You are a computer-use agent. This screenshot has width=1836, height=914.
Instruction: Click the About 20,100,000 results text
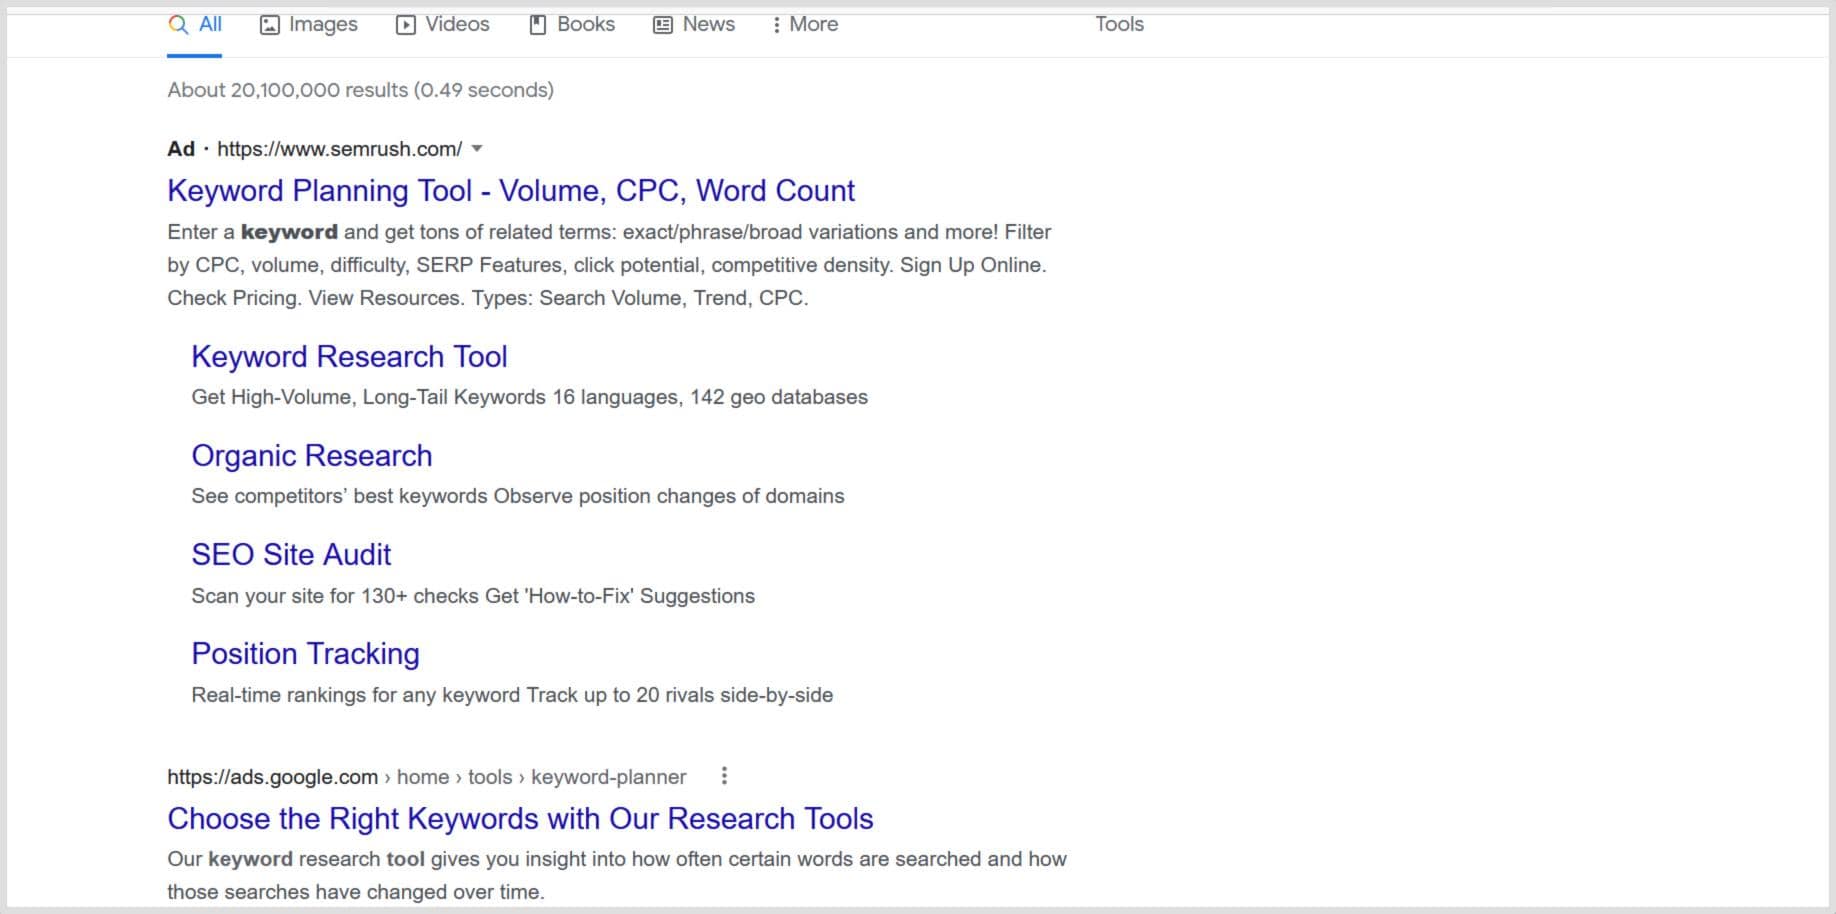point(360,90)
